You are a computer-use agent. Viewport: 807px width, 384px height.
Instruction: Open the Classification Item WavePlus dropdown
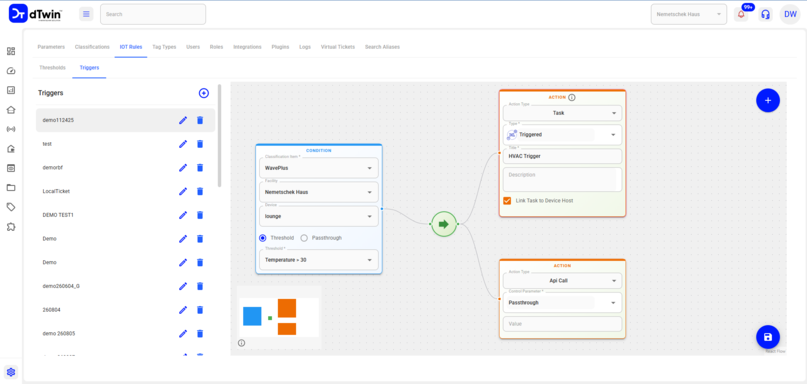318,168
